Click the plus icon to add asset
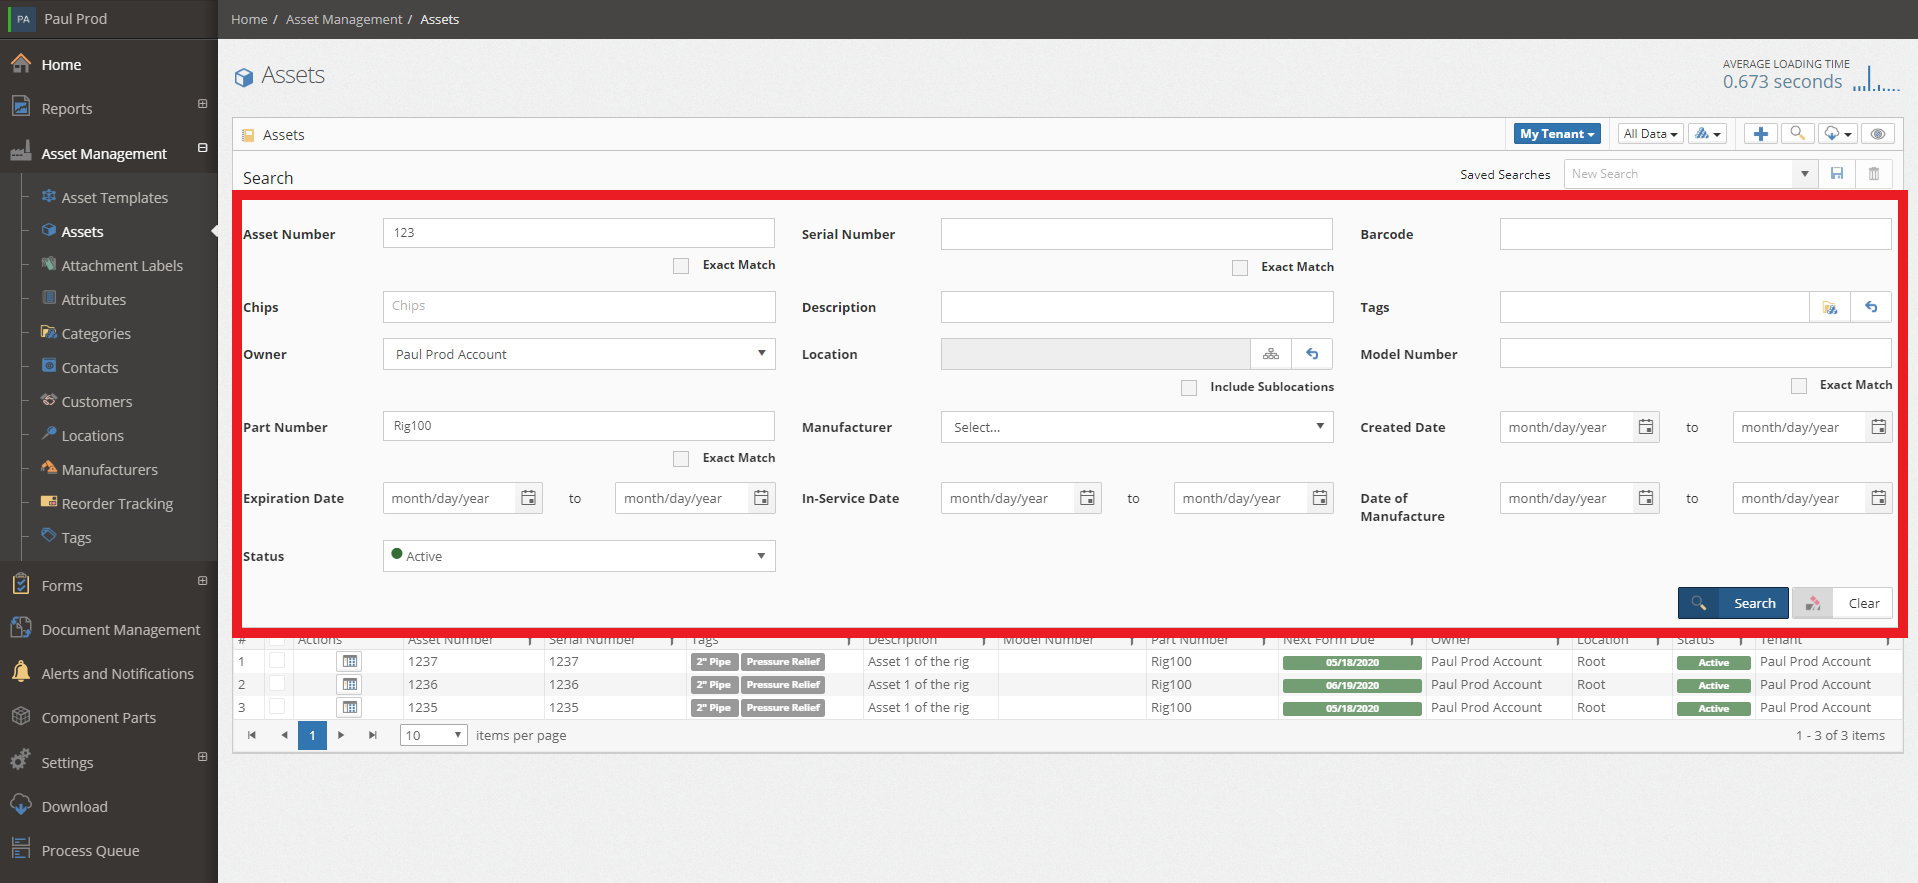Screen dimensions: 1918x883 (1761, 134)
